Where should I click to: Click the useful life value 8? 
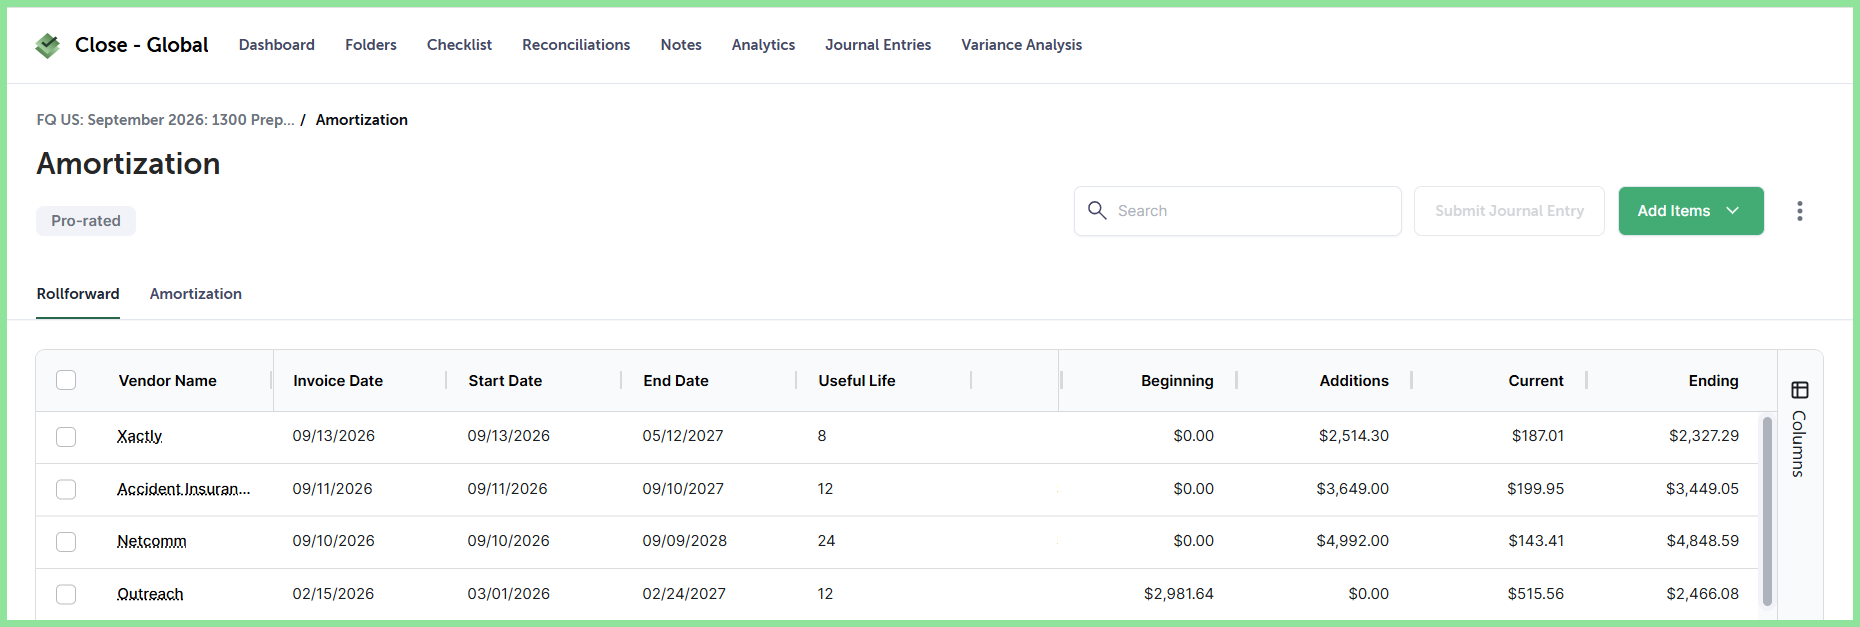(x=822, y=436)
